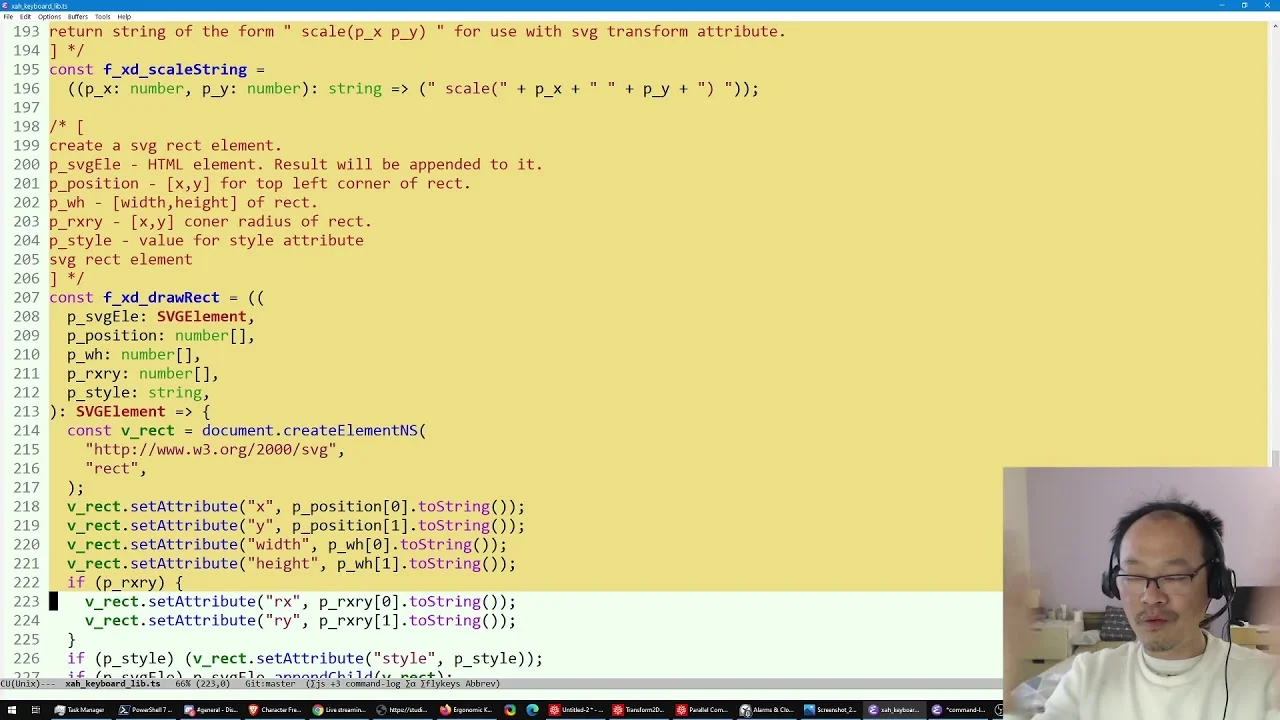Viewport: 1280px width, 720px height.
Task: Click the "width" string on line 220
Action: (x=278, y=544)
